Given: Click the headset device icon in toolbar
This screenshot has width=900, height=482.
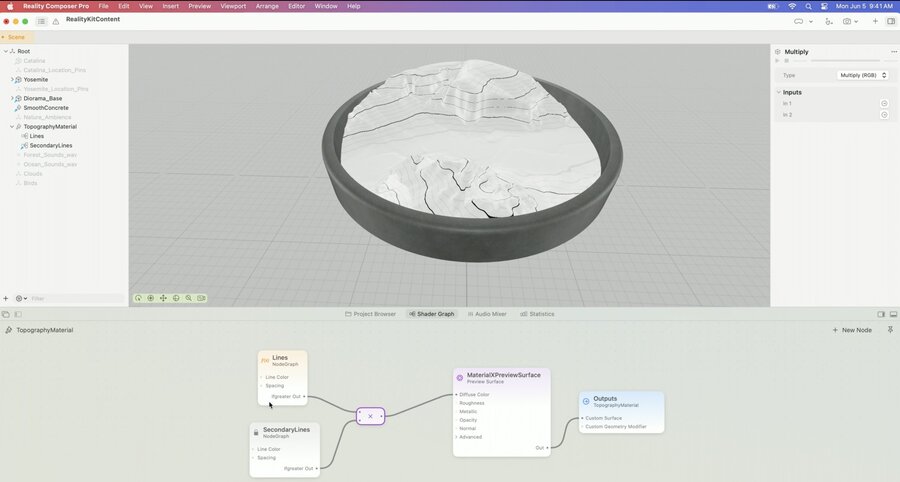Looking at the screenshot, I should (x=798, y=21).
